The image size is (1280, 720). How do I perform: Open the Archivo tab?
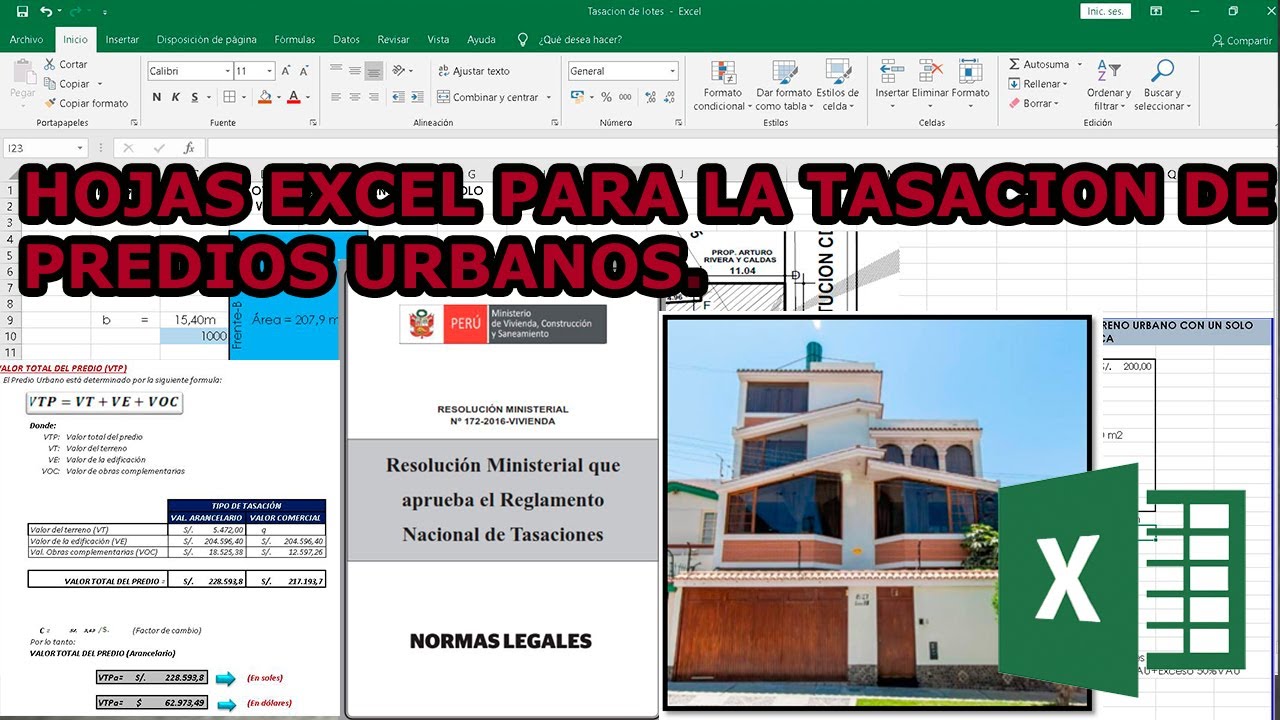(x=26, y=40)
